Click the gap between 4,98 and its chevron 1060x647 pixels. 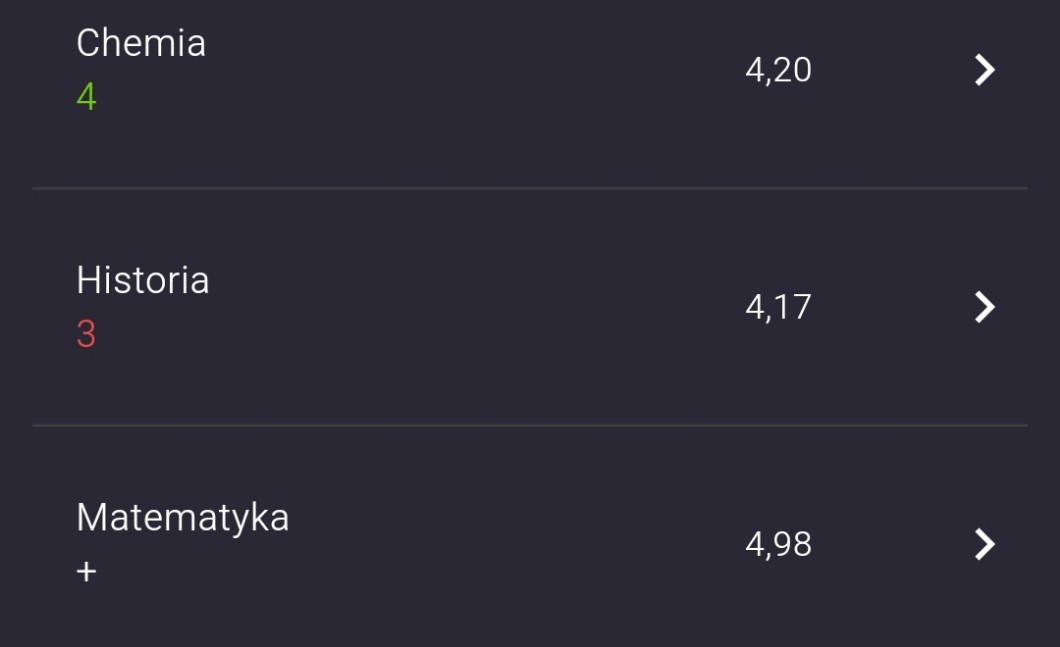(x=890, y=544)
